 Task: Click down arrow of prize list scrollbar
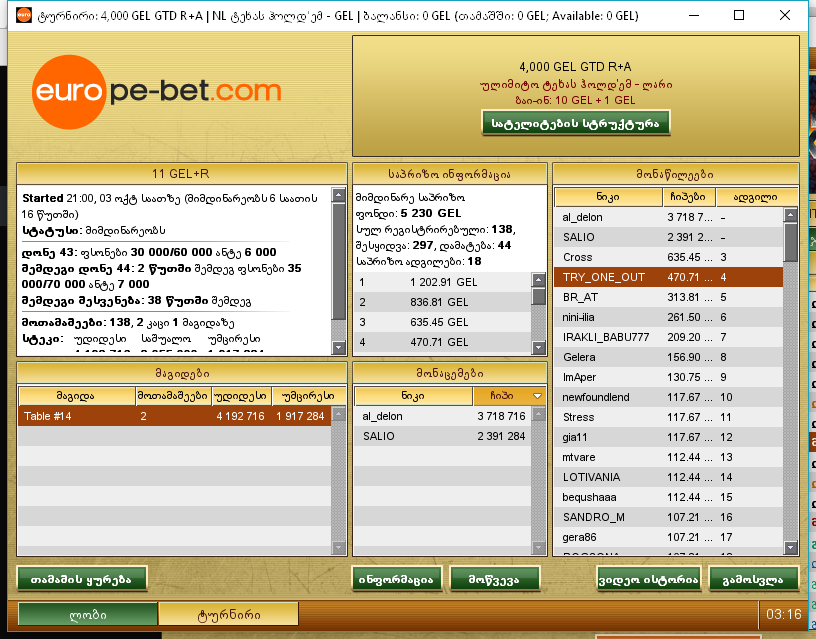click(x=539, y=347)
